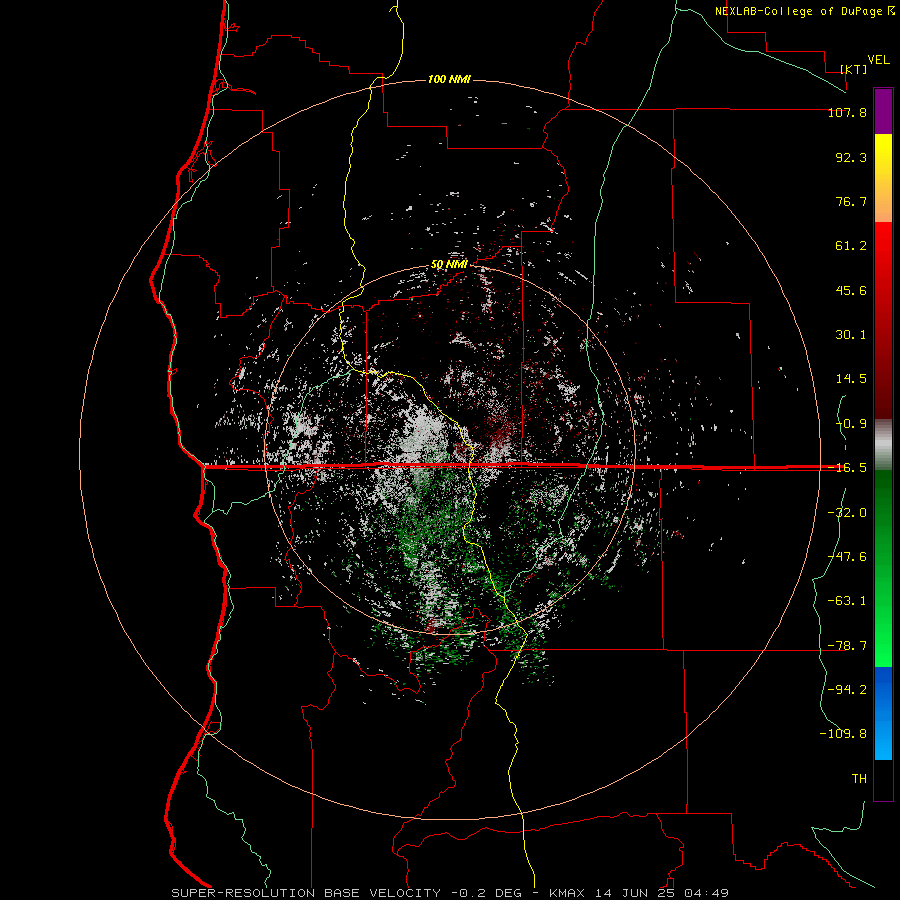Click the 76.7 value on the velocity scale
Screen dimensions: 900x900
coord(851,201)
